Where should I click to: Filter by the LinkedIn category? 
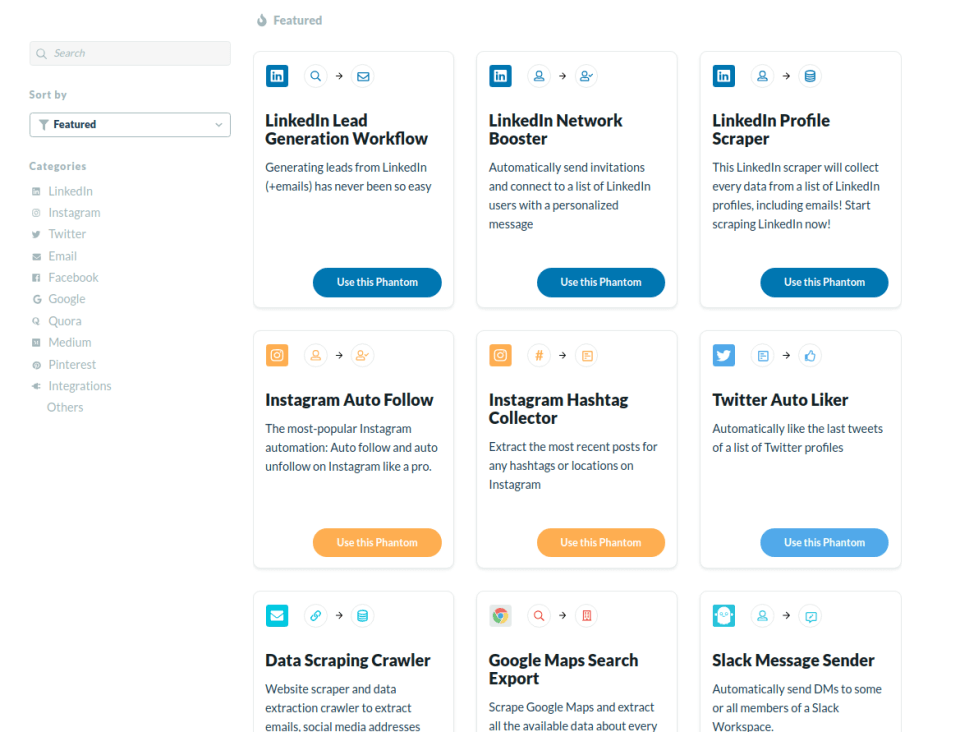tap(70, 191)
